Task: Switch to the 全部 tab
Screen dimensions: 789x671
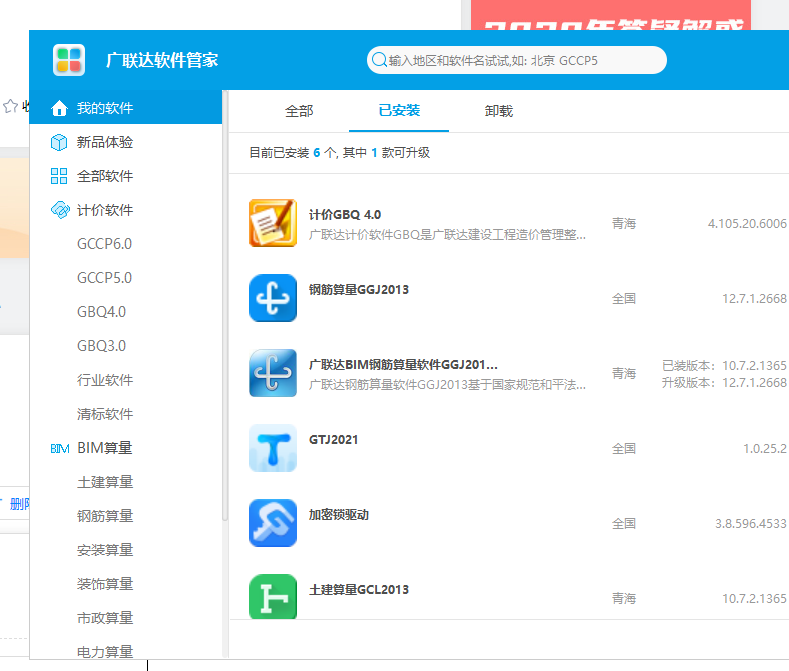Action: pyautogui.click(x=299, y=111)
